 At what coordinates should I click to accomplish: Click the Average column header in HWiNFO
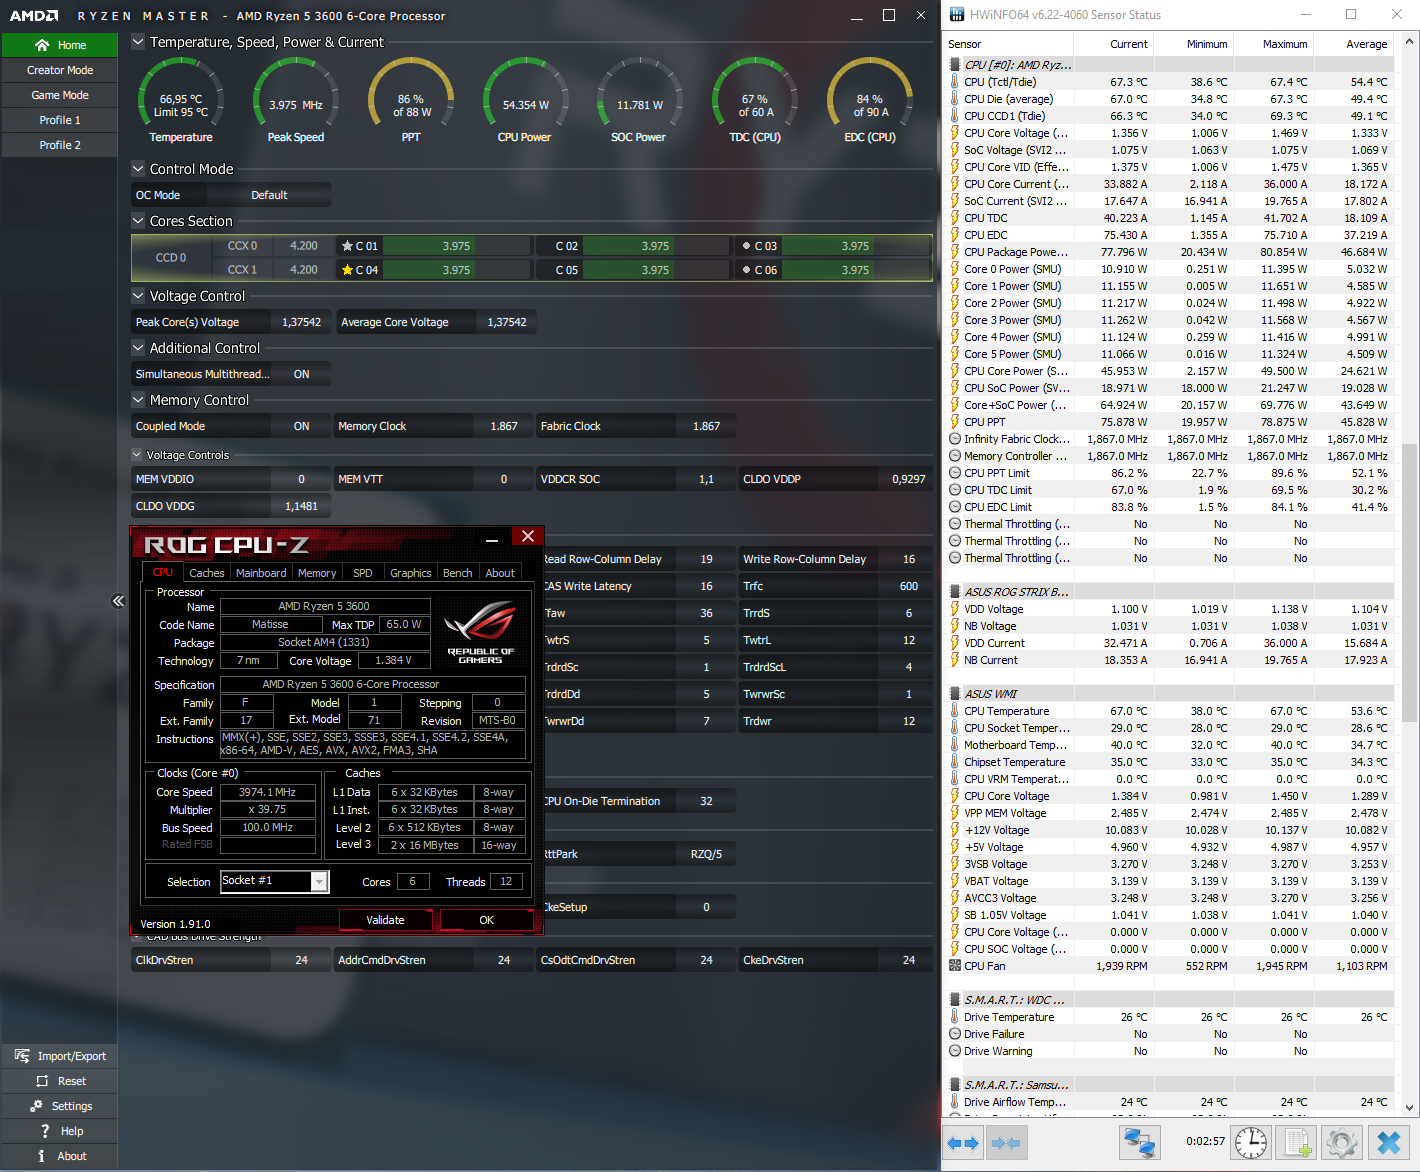tap(1353, 44)
